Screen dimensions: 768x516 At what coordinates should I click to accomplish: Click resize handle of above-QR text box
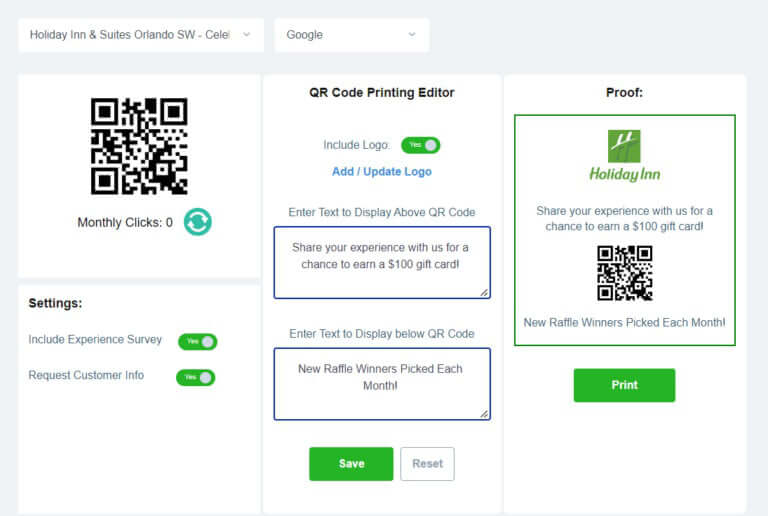[x=484, y=292]
